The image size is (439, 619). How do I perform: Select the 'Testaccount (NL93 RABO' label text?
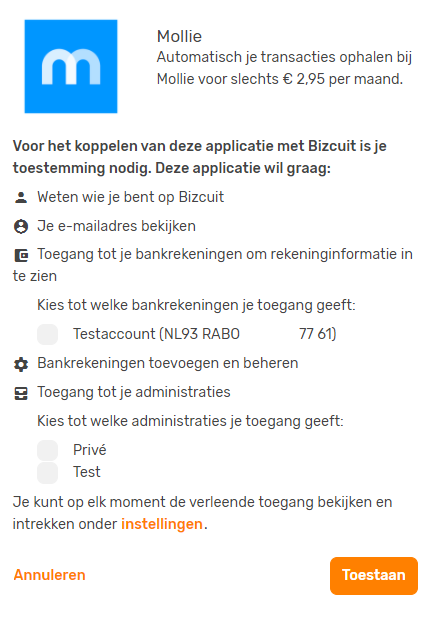[x=156, y=334]
